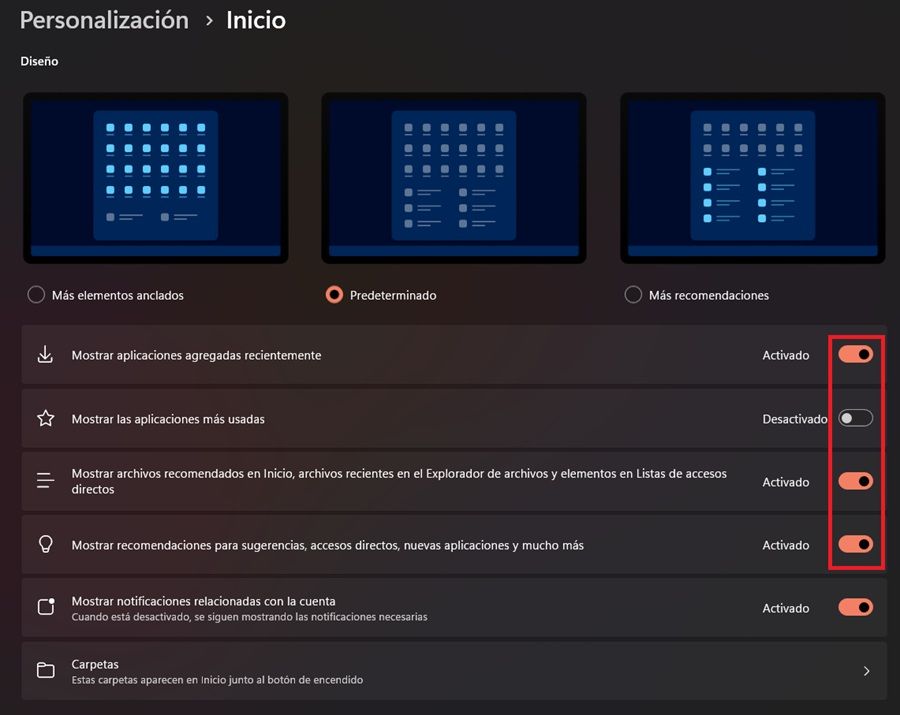Click 'Inicio' in the breadcrumb path
The height and width of the screenshot is (715, 900).
[x=256, y=20]
